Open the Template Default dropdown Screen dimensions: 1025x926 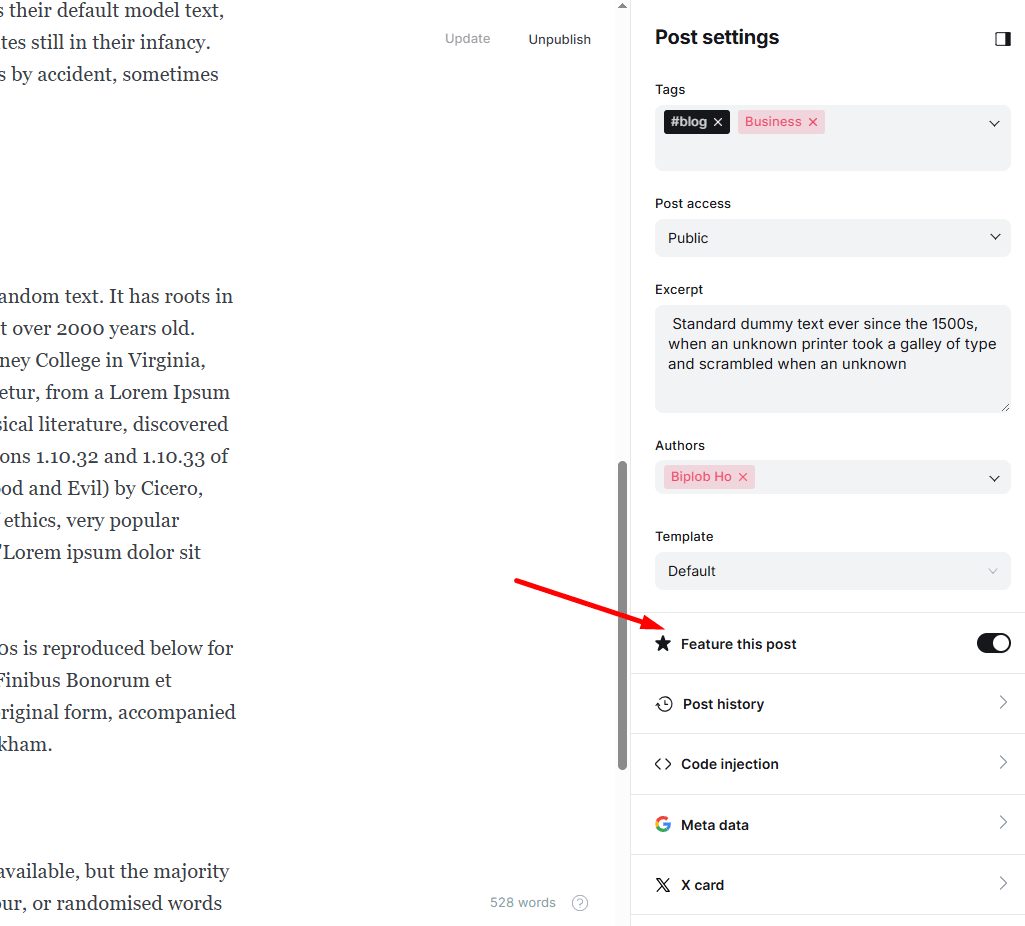(x=832, y=571)
